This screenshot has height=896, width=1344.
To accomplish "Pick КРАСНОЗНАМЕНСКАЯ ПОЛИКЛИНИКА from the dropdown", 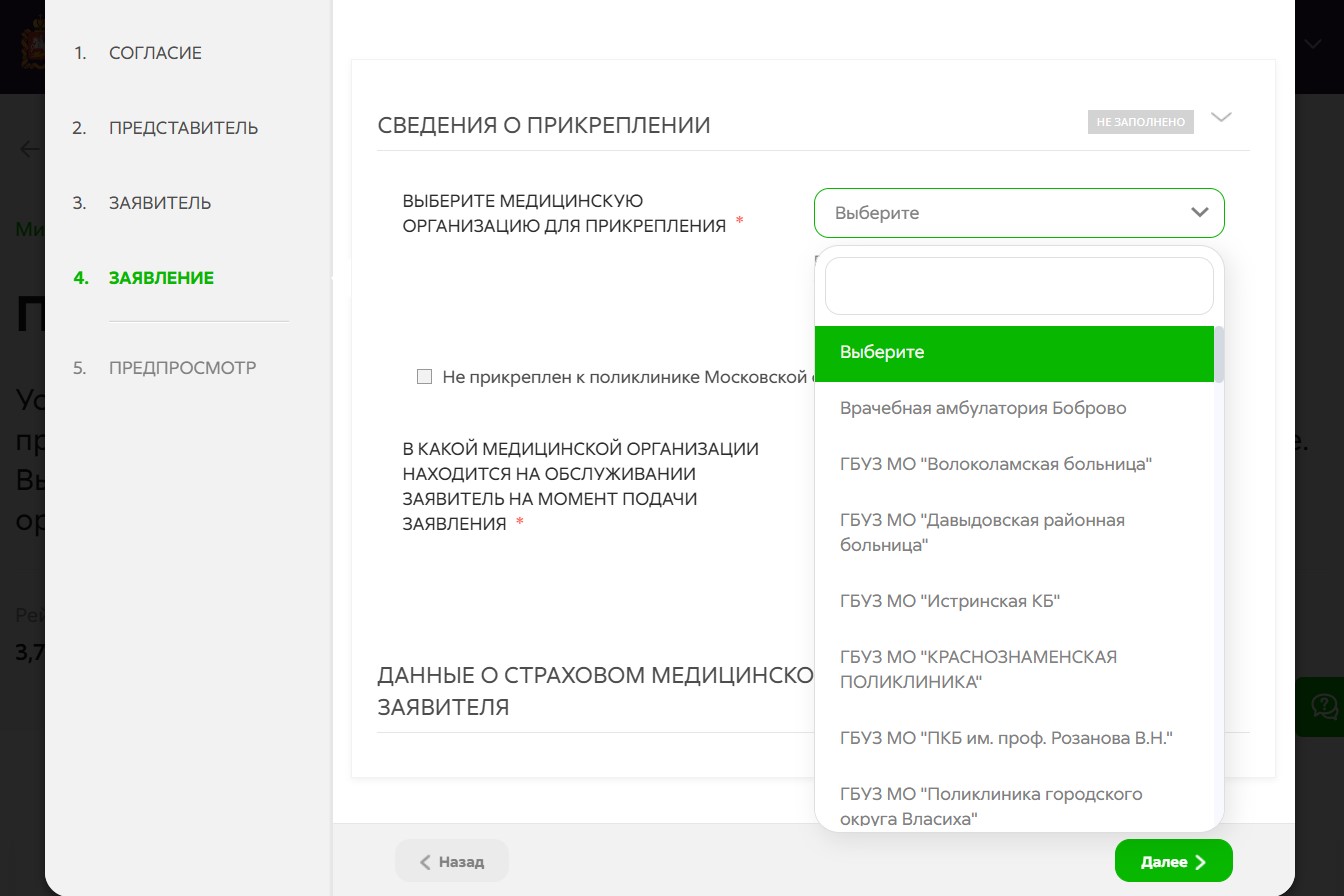I will [x=978, y=668].
